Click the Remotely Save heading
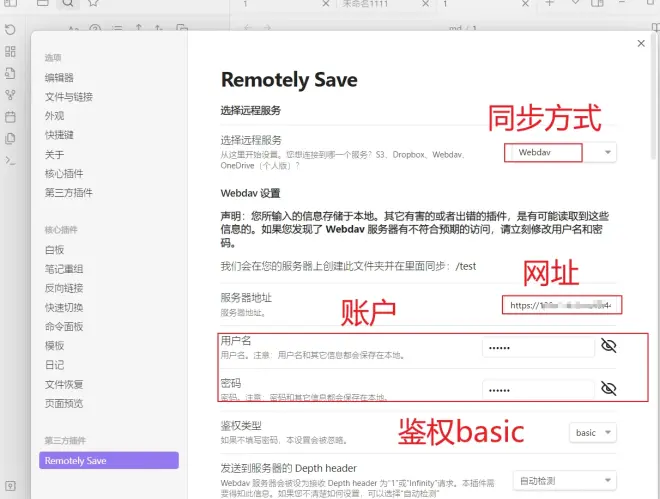The width and height of the screenshot is (660, 499). pyautogui.click(x=289, y=80)
